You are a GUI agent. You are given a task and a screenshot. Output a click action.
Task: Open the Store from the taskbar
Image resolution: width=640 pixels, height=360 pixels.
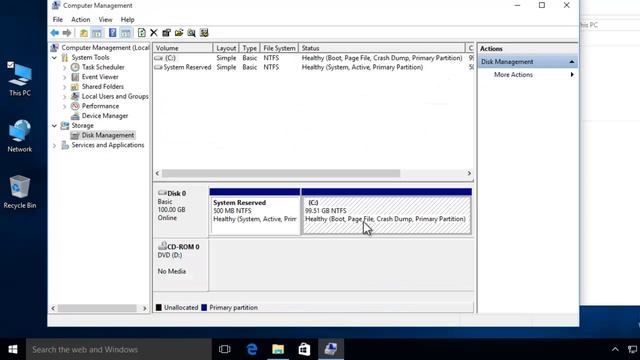point(304,349)
